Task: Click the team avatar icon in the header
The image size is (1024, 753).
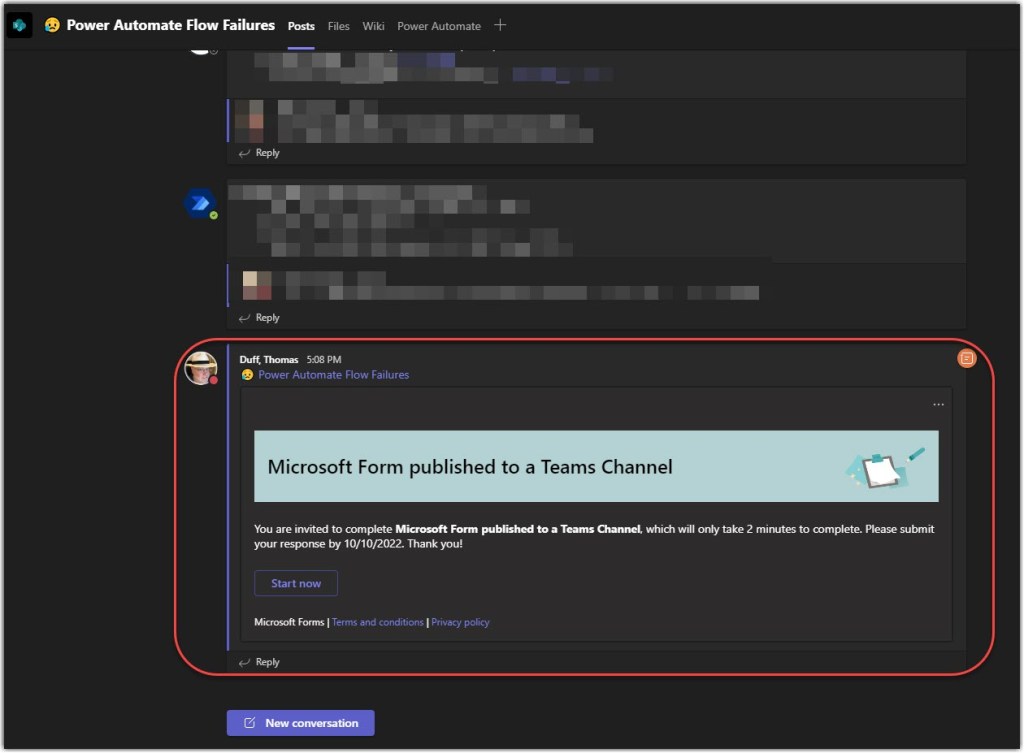Action: [x=20, y=25]
